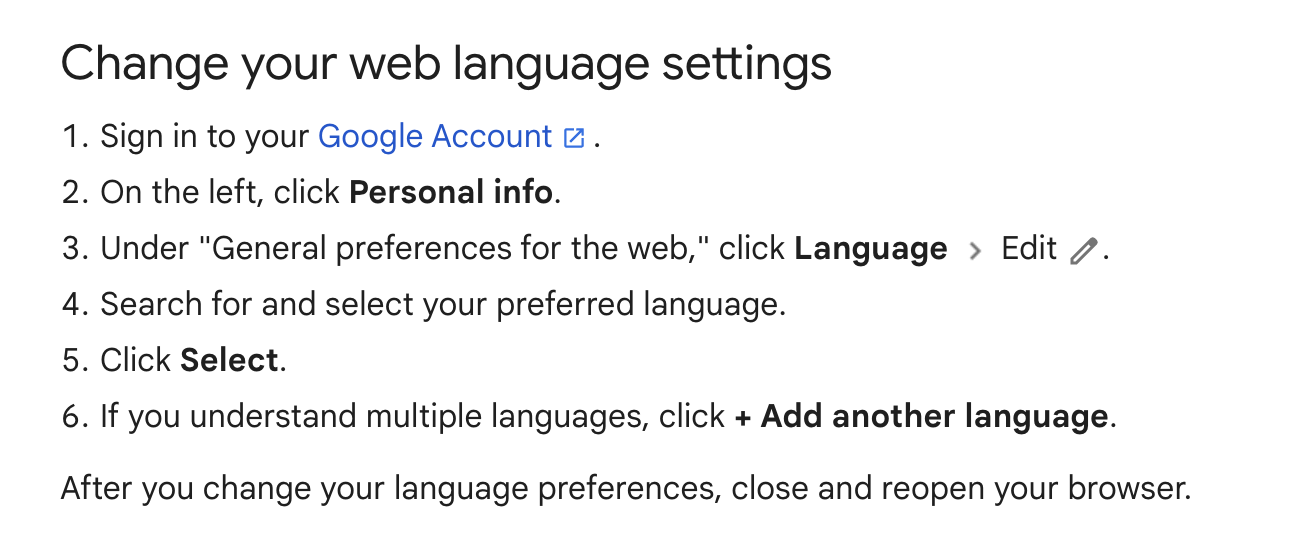Click the bold + Add another language text

coord(921,416)
